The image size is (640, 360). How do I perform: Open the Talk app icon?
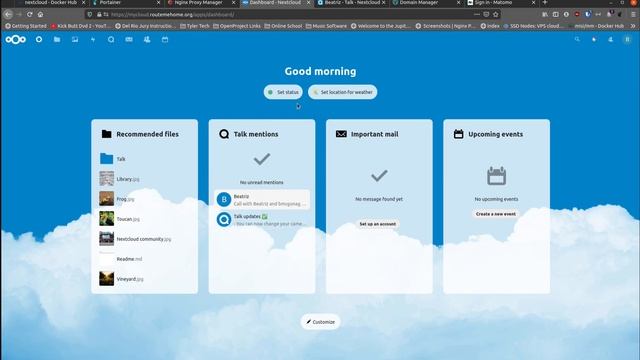(x=111, y=40)
